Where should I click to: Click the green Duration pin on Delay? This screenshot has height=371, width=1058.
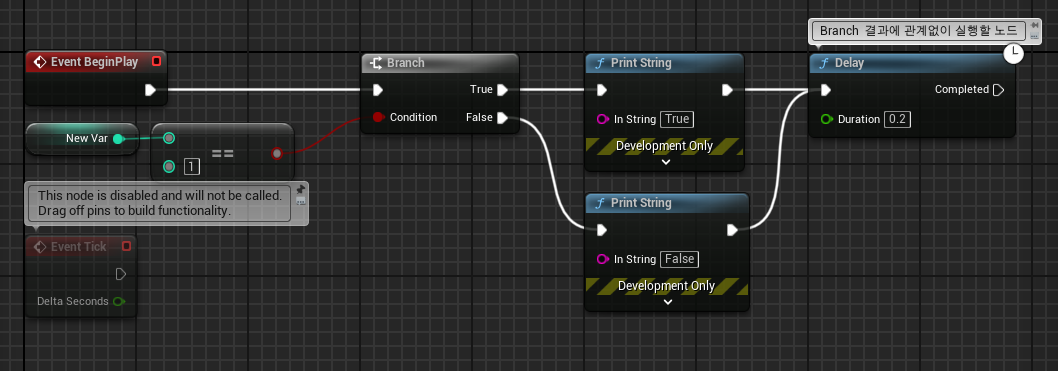tap(827, 119)
